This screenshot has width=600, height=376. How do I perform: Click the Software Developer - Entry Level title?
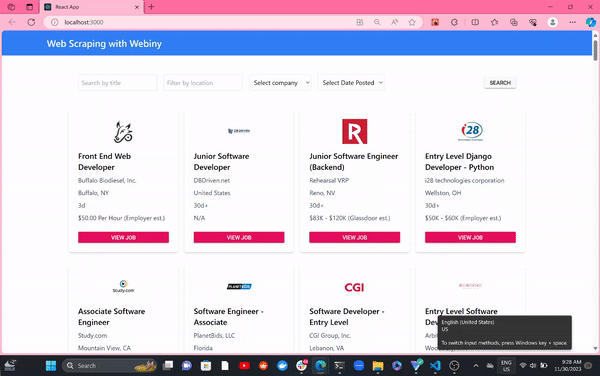point(347,317)
